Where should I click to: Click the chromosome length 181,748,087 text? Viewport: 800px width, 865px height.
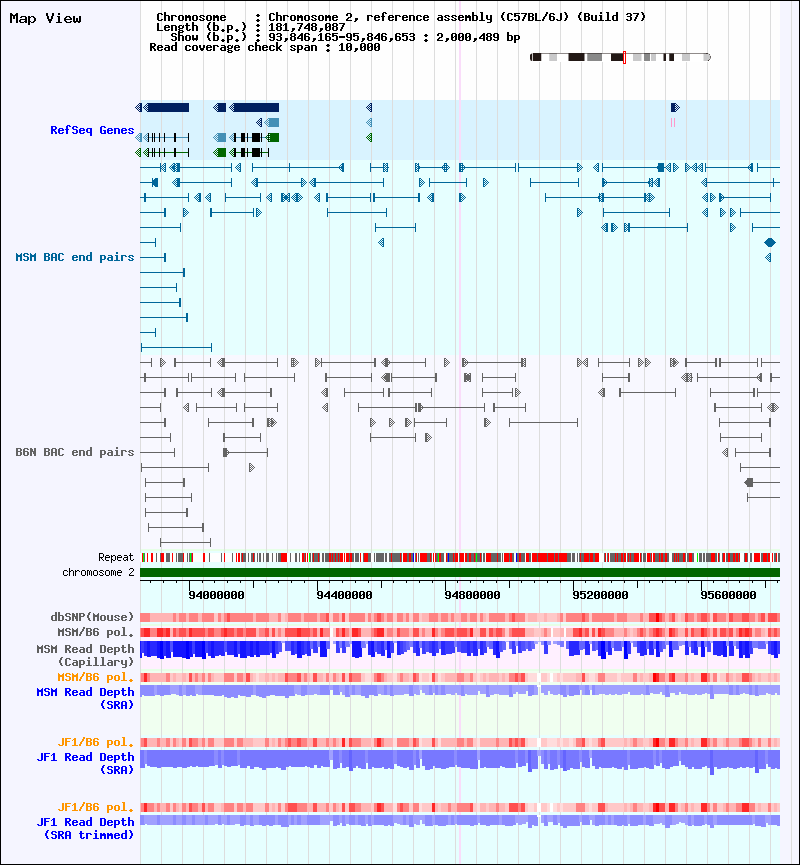coord(307,28)
